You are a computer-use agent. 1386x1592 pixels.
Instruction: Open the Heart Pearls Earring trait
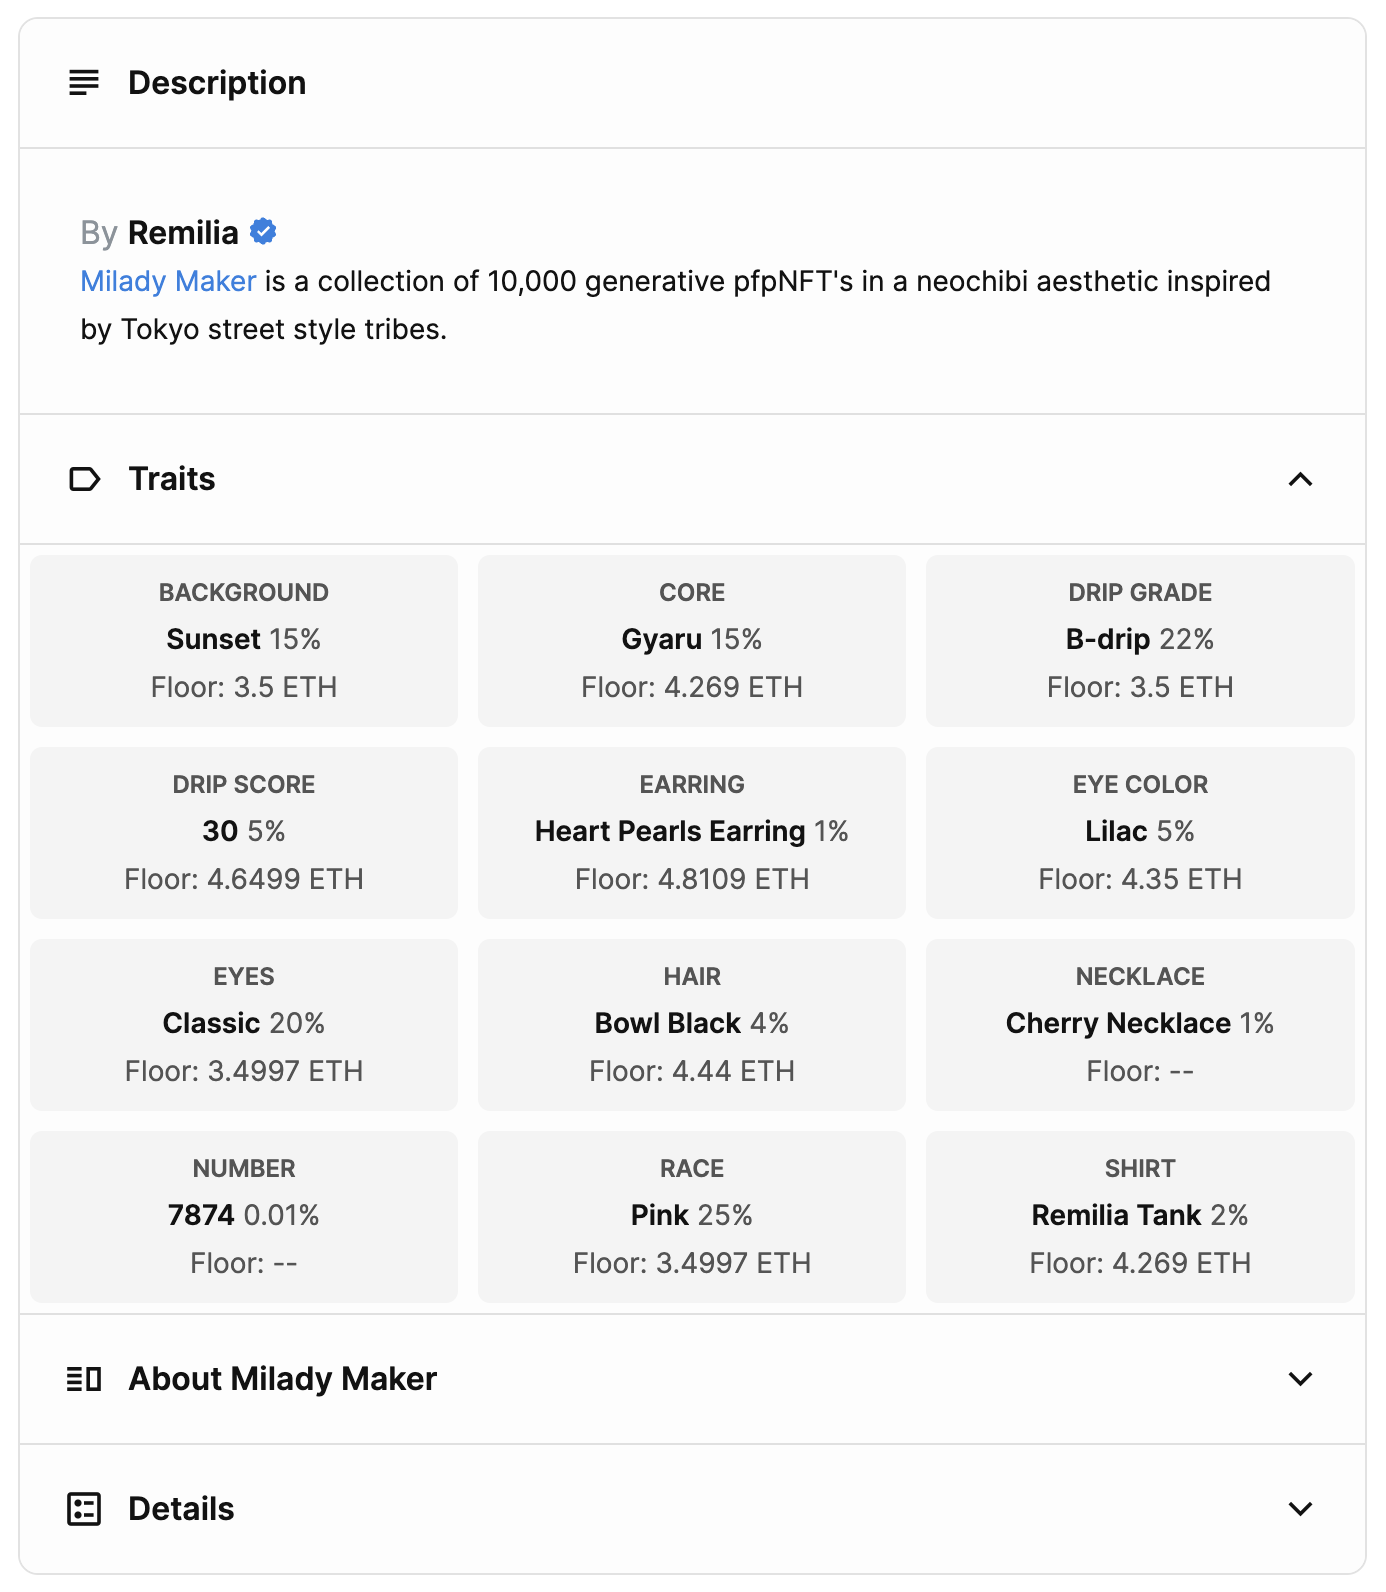[x=692, y=833]
